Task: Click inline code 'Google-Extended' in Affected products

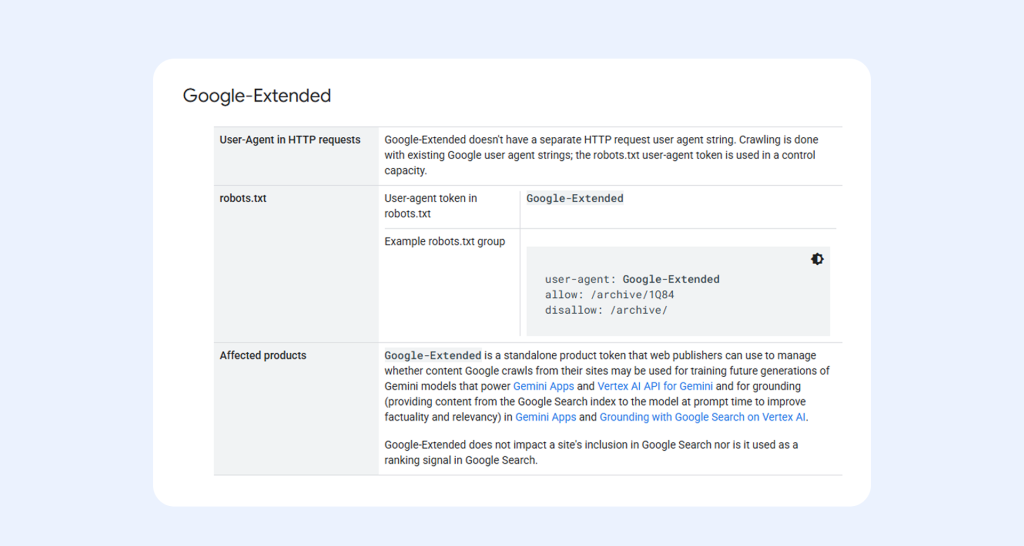Action: point(432,355)
